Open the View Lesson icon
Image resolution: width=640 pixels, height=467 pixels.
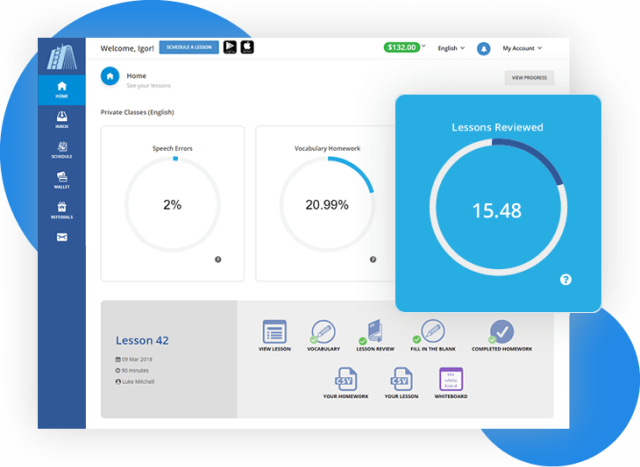coord(274,334)
